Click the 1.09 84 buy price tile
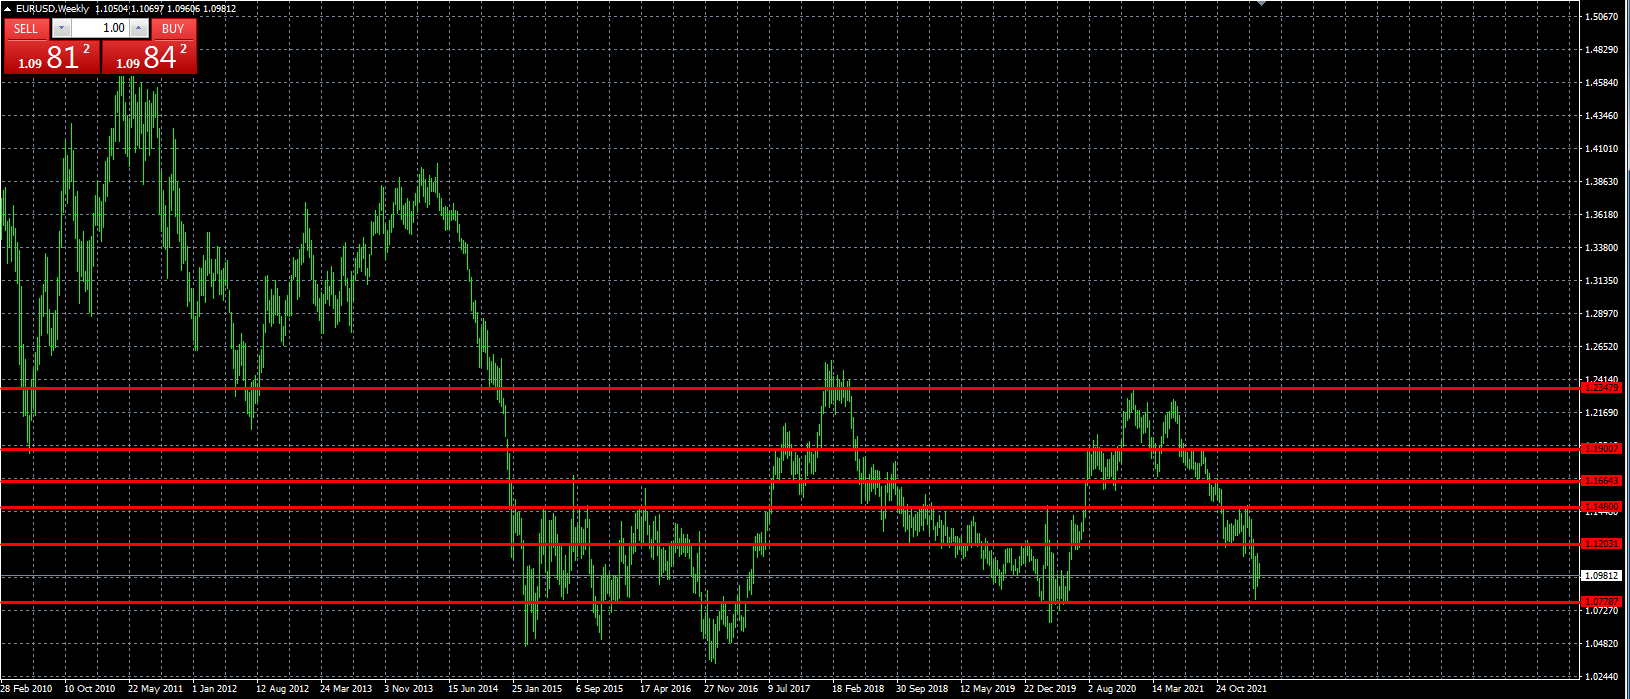Image resolution: width=1630 pixels, height=699 pixels. click(150, 57)
